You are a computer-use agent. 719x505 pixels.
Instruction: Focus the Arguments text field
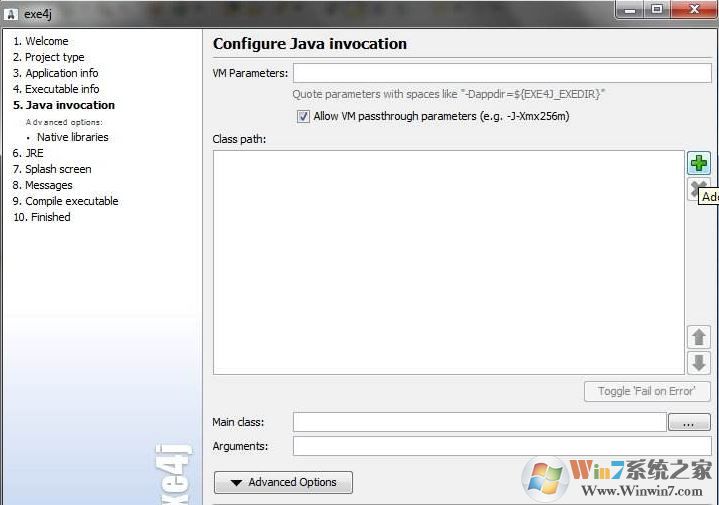[502, 446]
